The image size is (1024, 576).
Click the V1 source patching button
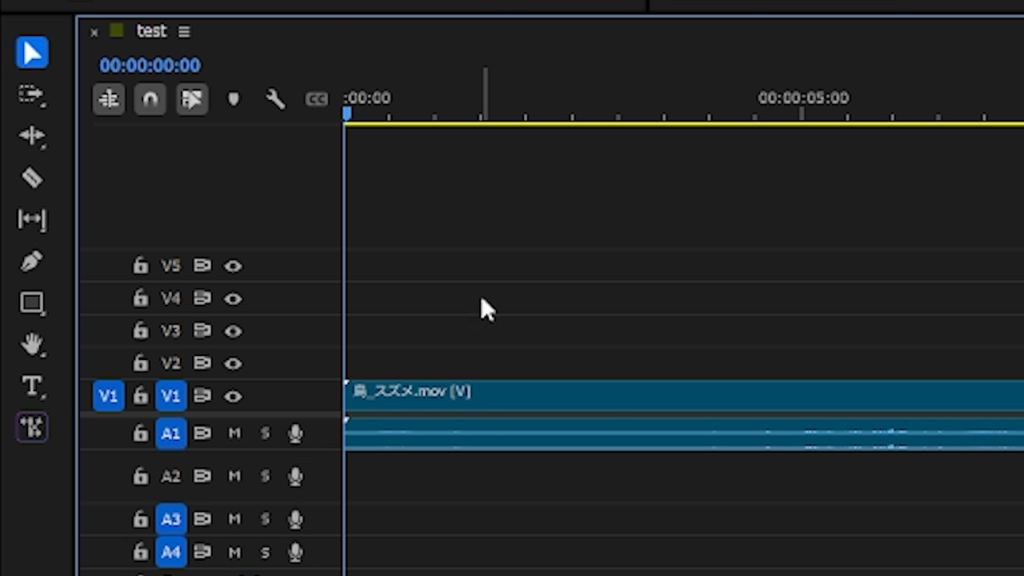108,396
